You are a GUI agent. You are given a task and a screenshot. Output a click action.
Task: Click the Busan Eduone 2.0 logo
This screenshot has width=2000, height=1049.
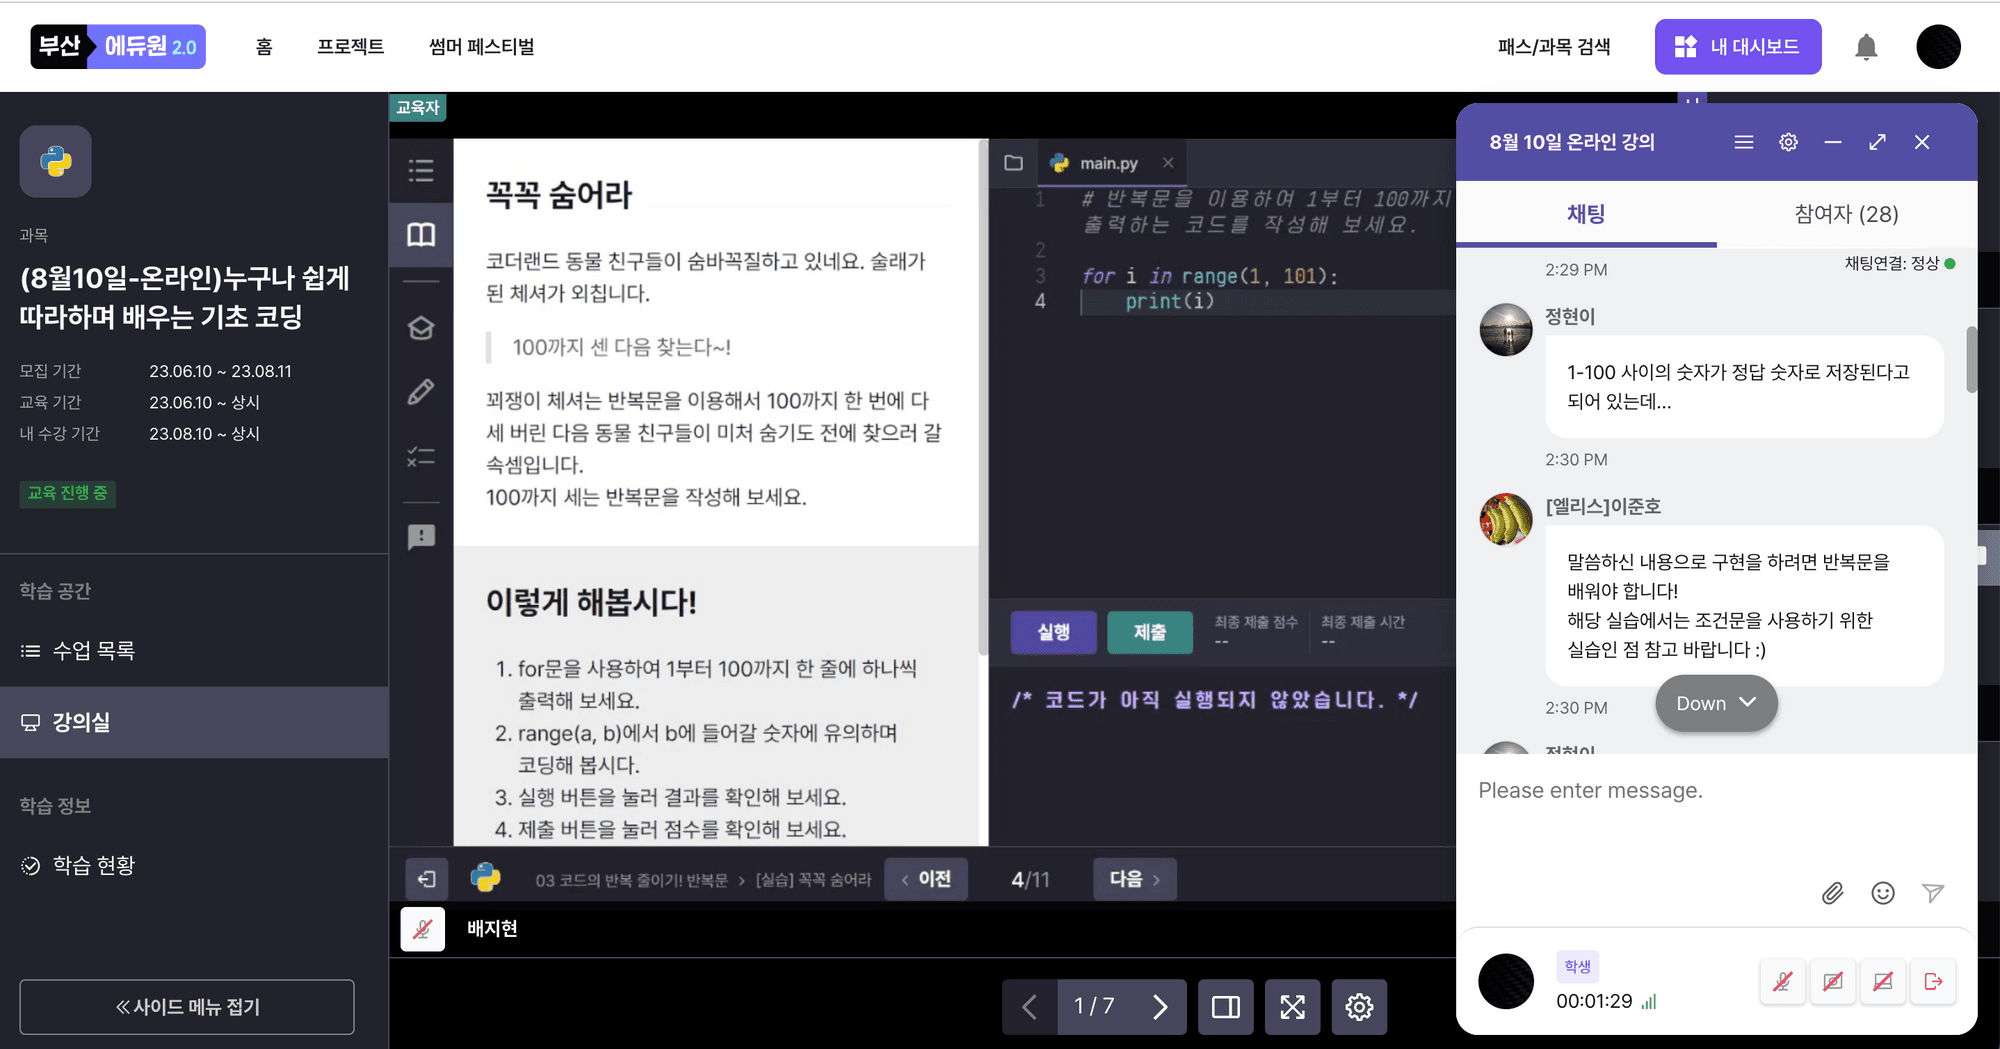pyautogui.click(x=118, y=46)
